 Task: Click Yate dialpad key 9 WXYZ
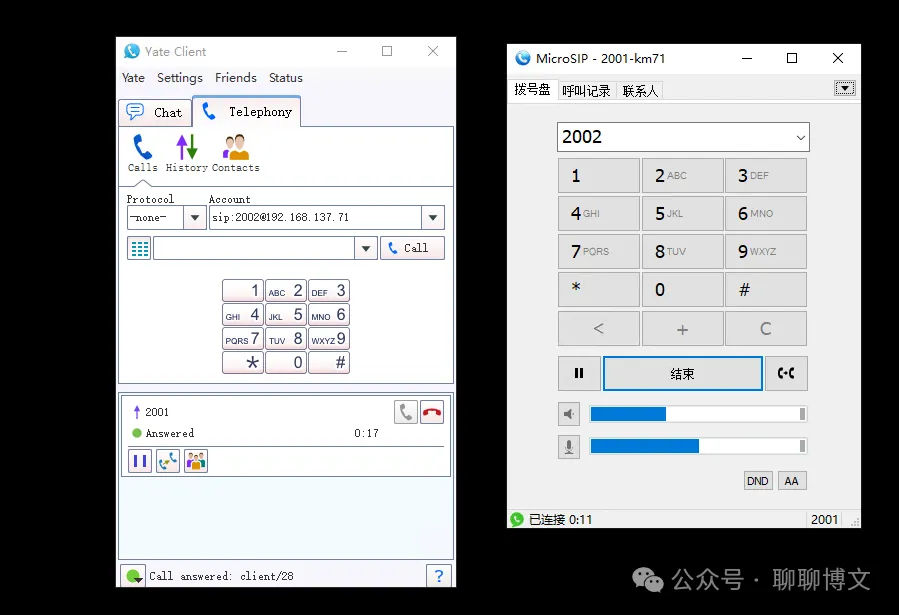click(x=329, y=339)
